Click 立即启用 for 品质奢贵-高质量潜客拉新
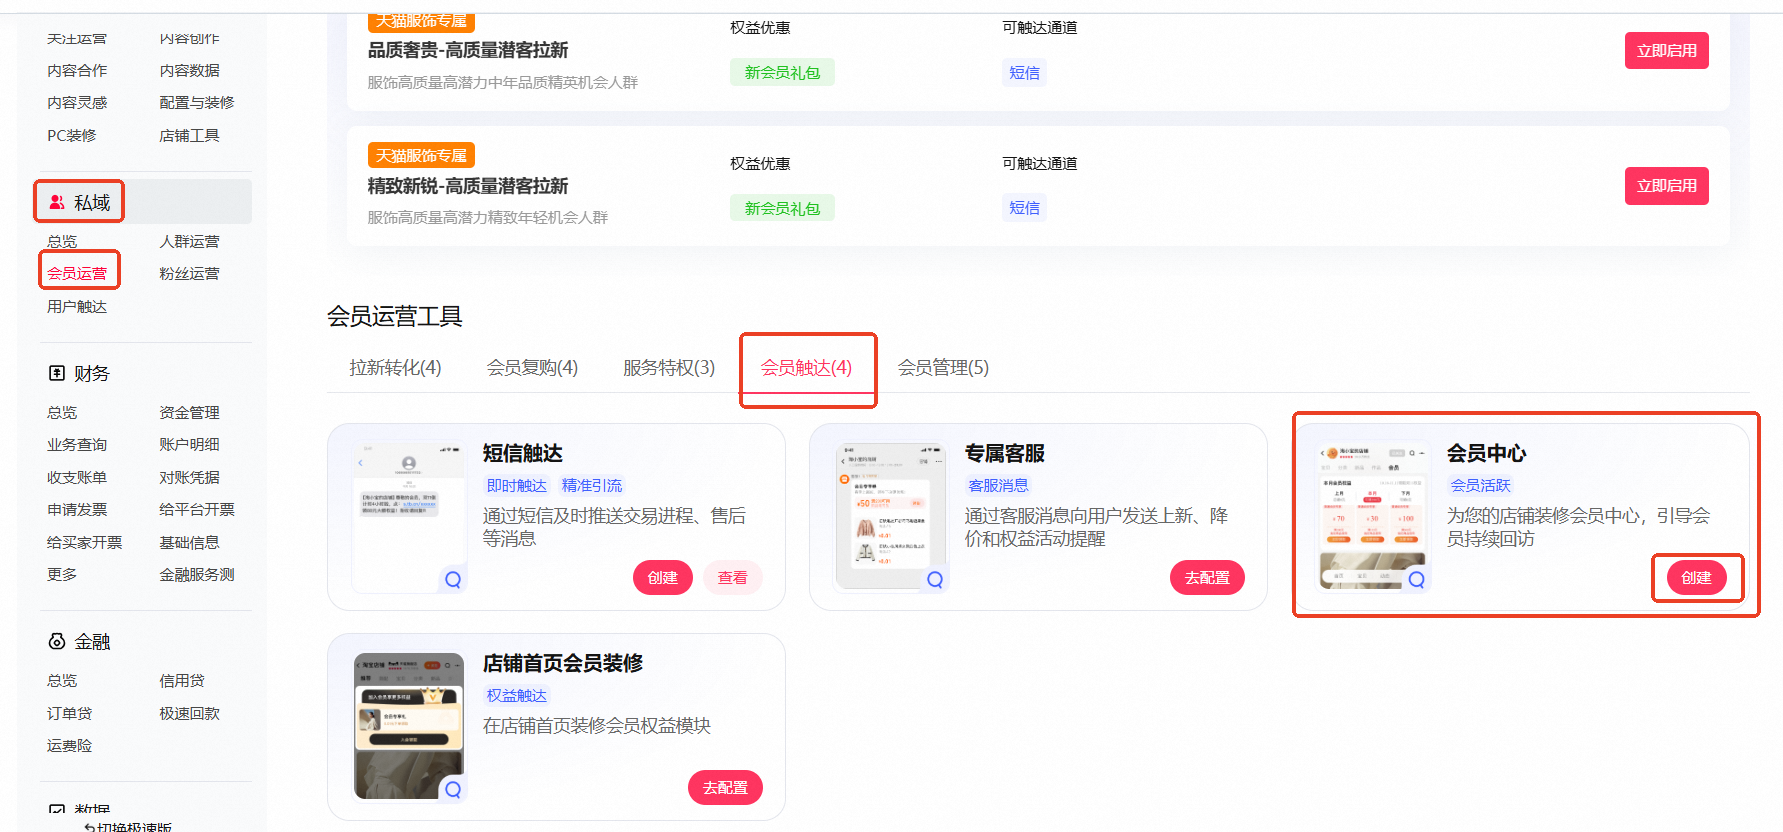Screen dimensions: 1783x832 (1666, 51)
